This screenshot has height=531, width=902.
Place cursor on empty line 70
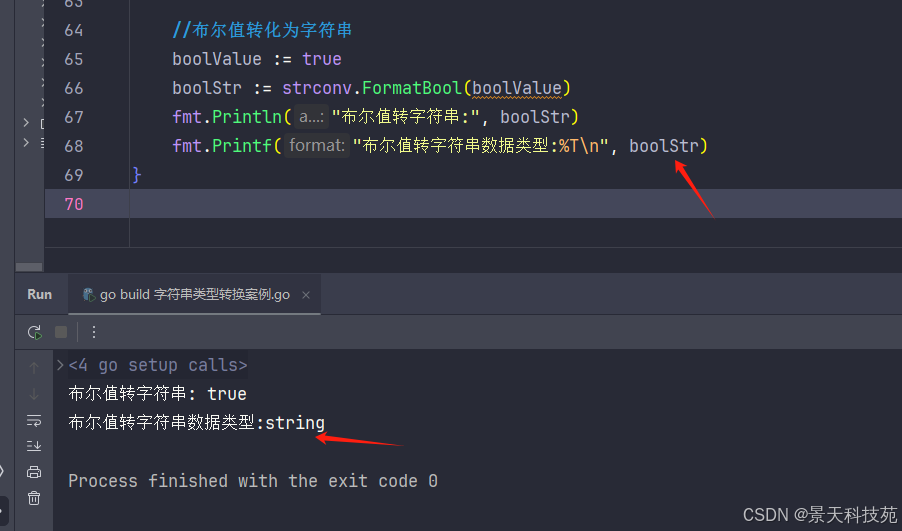pyautogui.click(x=400, y=204)
